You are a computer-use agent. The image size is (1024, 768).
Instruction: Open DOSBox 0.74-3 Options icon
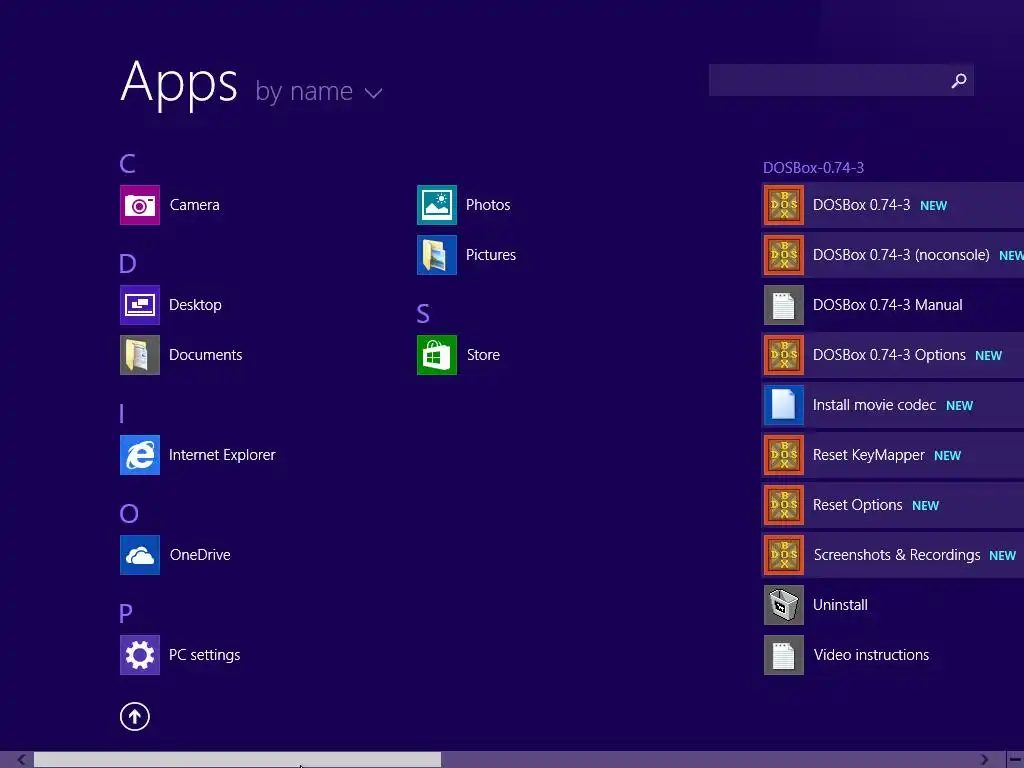[x=784, y=355]
